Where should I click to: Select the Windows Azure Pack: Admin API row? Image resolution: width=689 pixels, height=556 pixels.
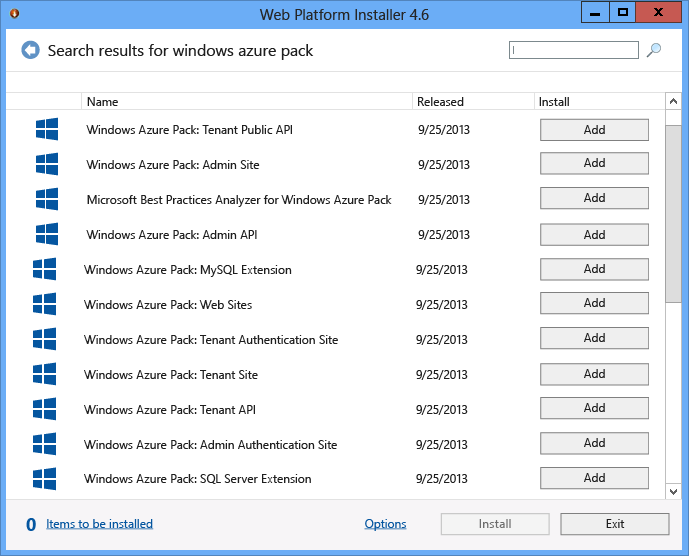click(x=172, y=235)
